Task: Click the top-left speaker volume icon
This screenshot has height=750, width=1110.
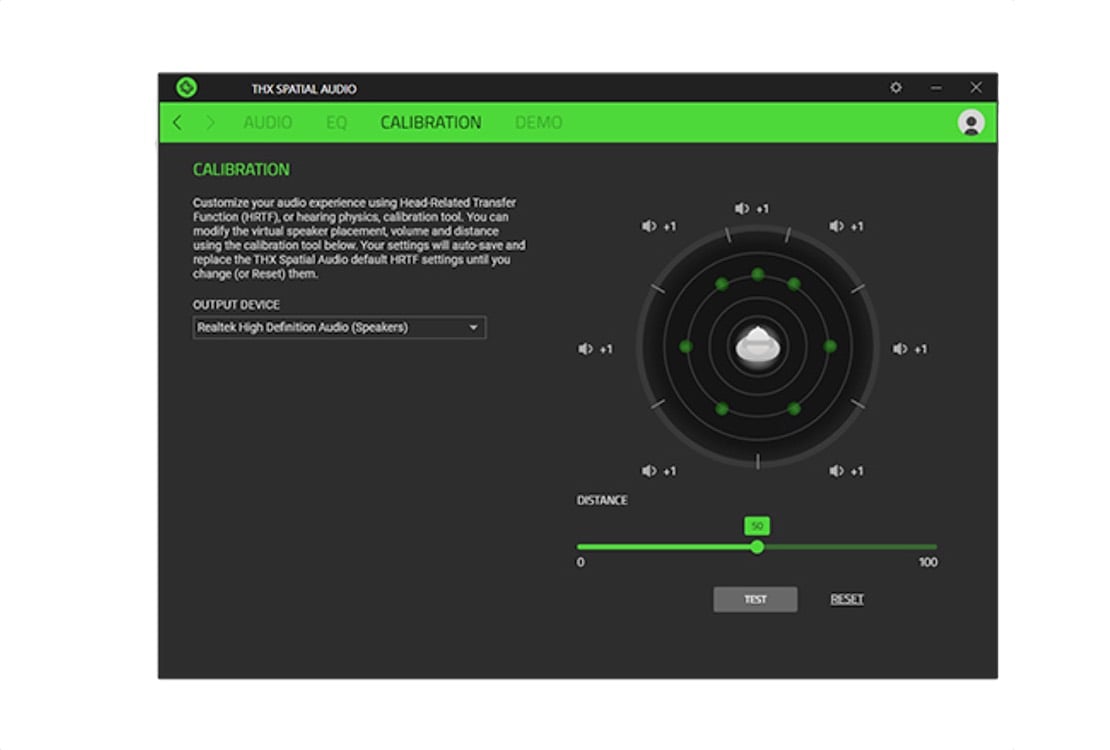Action: [x=649, y=227]
